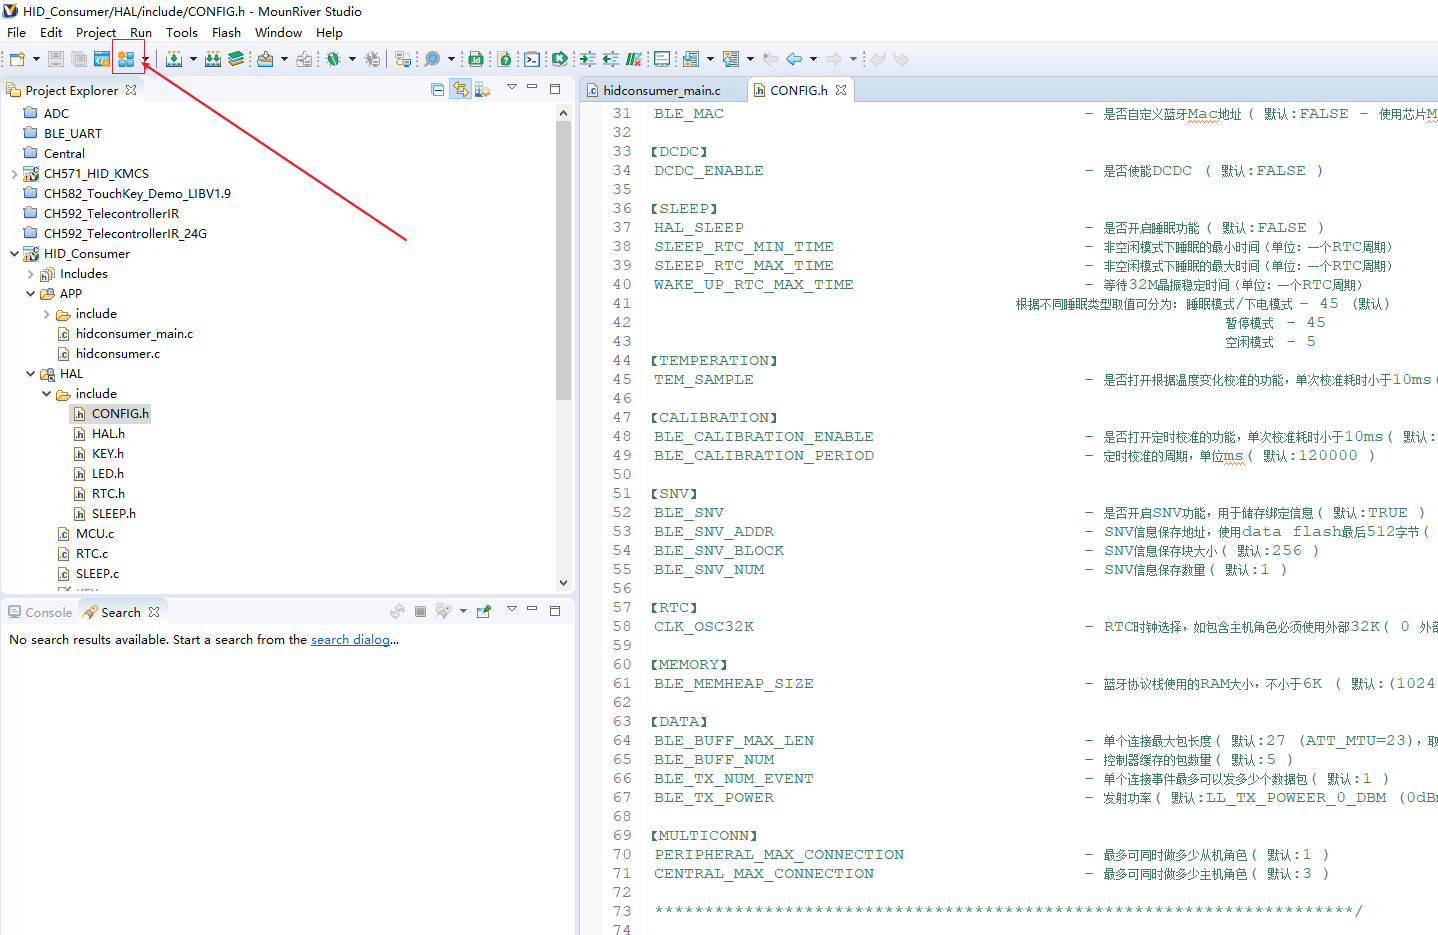Image resolution: width=1438 pixels, height=935 pixels.
Task: Click the Pin Search view icon
Action: tap(484, 611)
